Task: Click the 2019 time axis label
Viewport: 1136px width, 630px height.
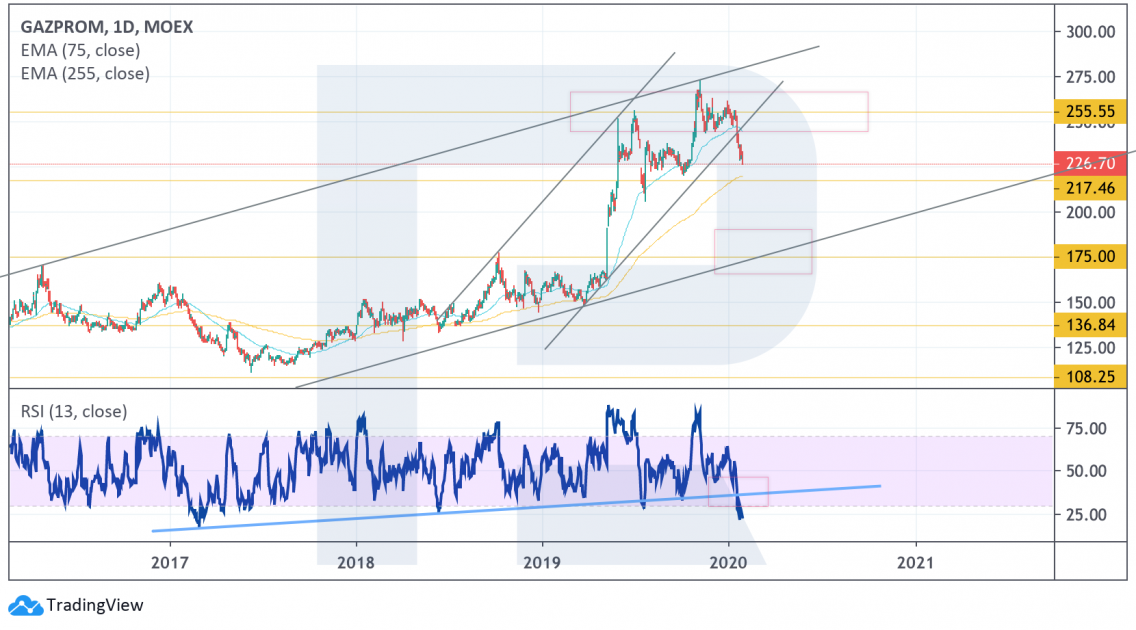Action: [x=542, y=563]
